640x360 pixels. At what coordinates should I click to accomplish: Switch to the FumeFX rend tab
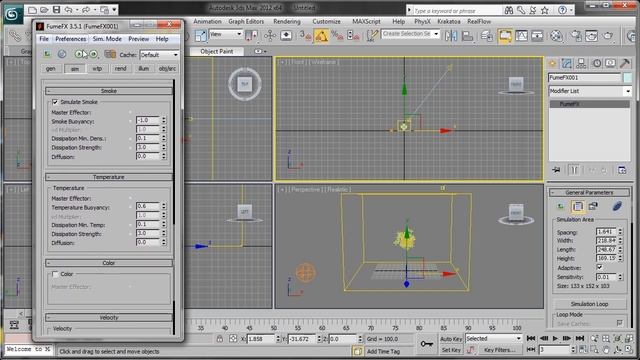pyautogui.click(x=120, y=69)
